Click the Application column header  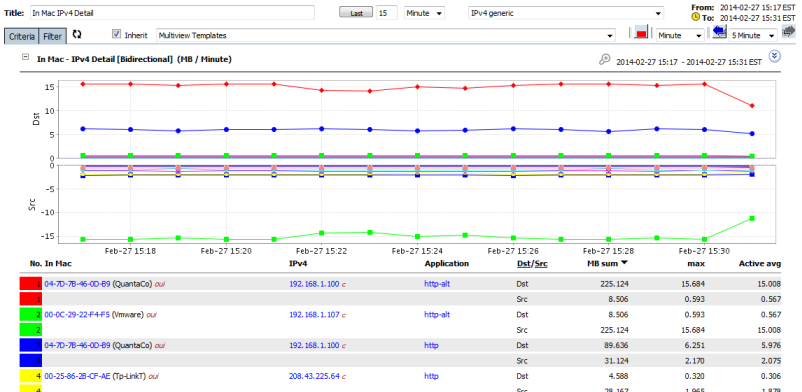[446, 264]
